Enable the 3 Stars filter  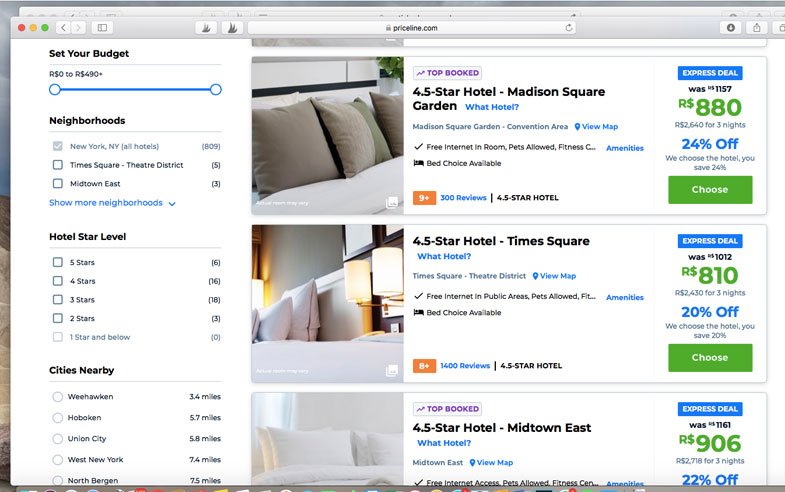[x=58, y=299]
